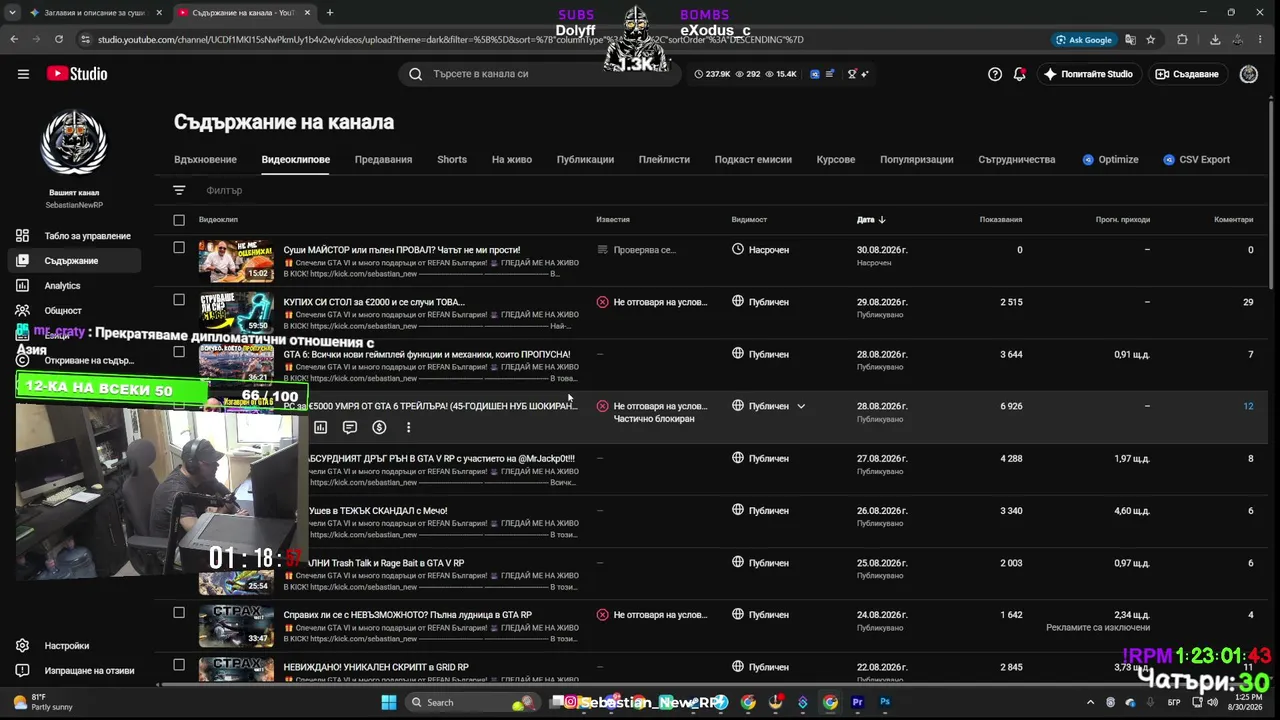
Task: Select the КУПИХ СИ СТОЛ video checkbox
Action: [179, 299]
